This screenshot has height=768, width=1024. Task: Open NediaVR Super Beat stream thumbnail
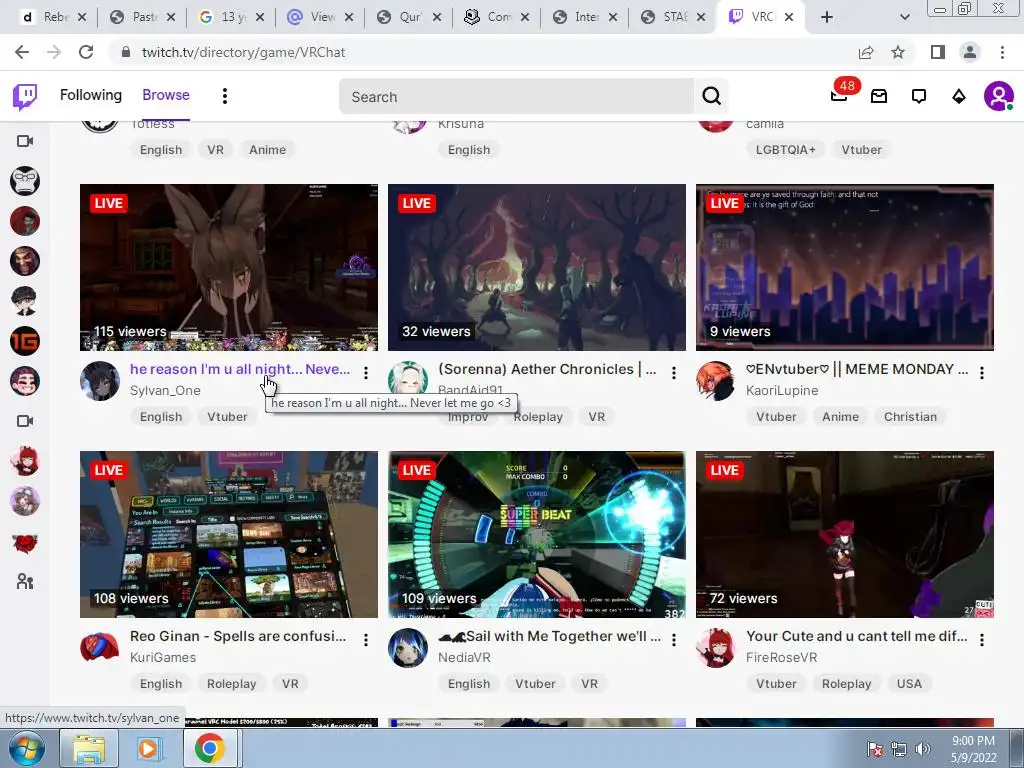[x=537, y=534]
